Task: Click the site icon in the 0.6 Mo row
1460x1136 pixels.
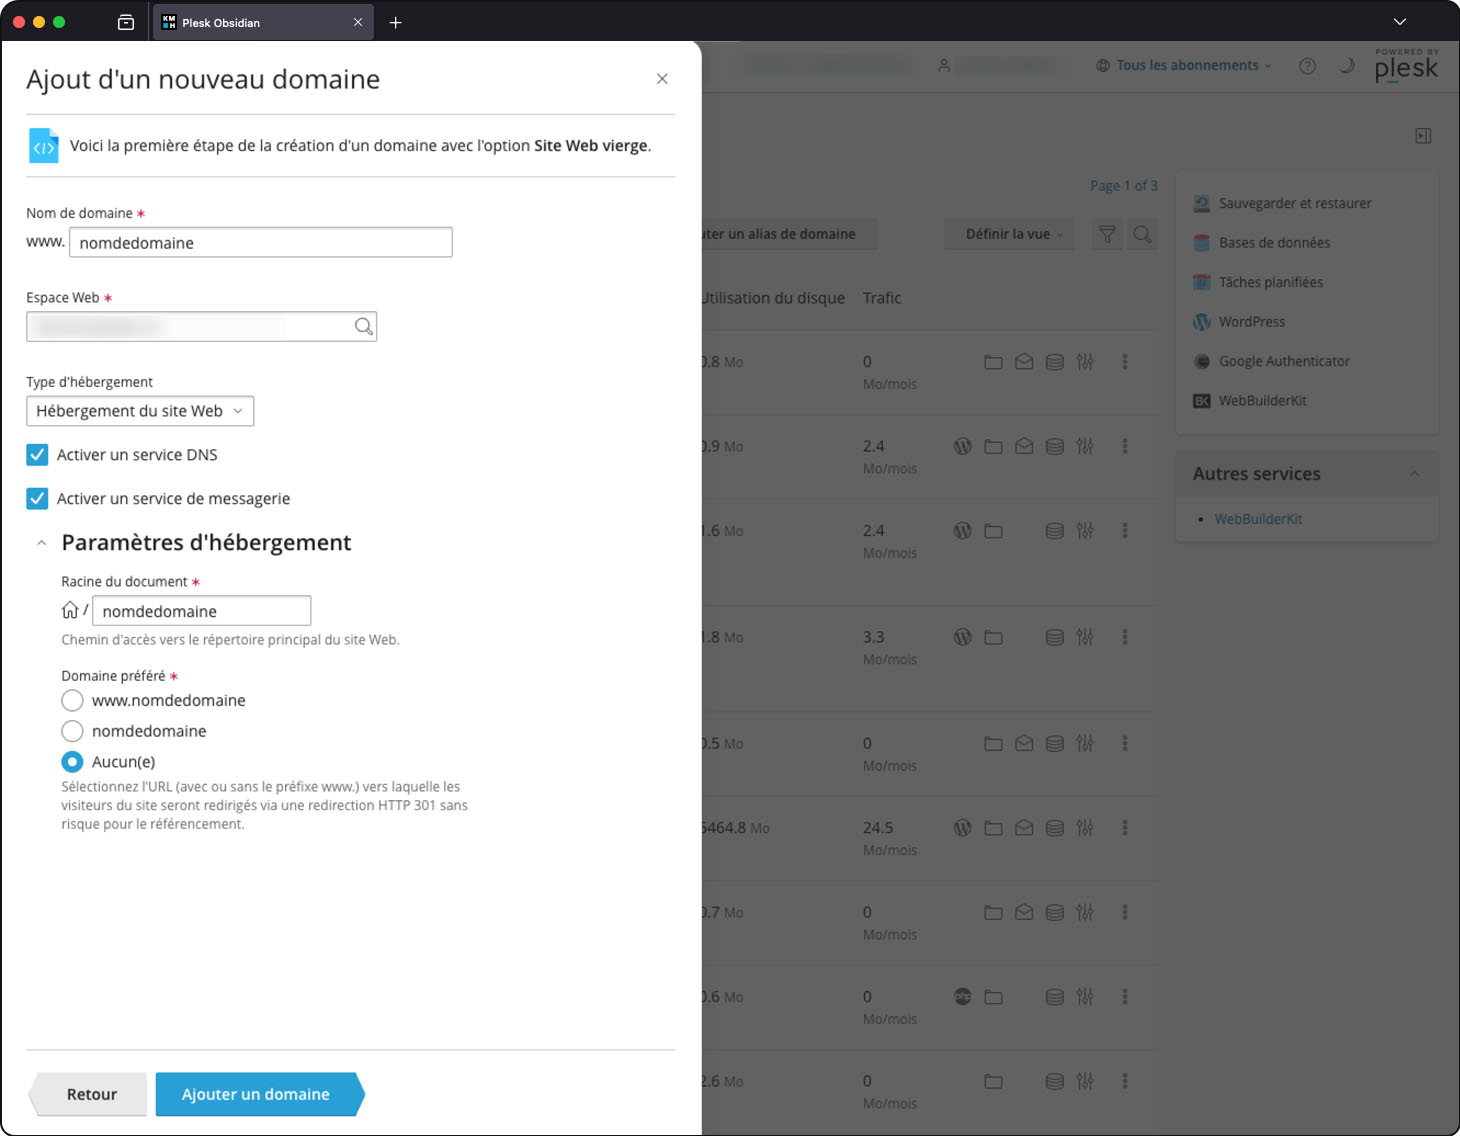Action: click(963, 997)
